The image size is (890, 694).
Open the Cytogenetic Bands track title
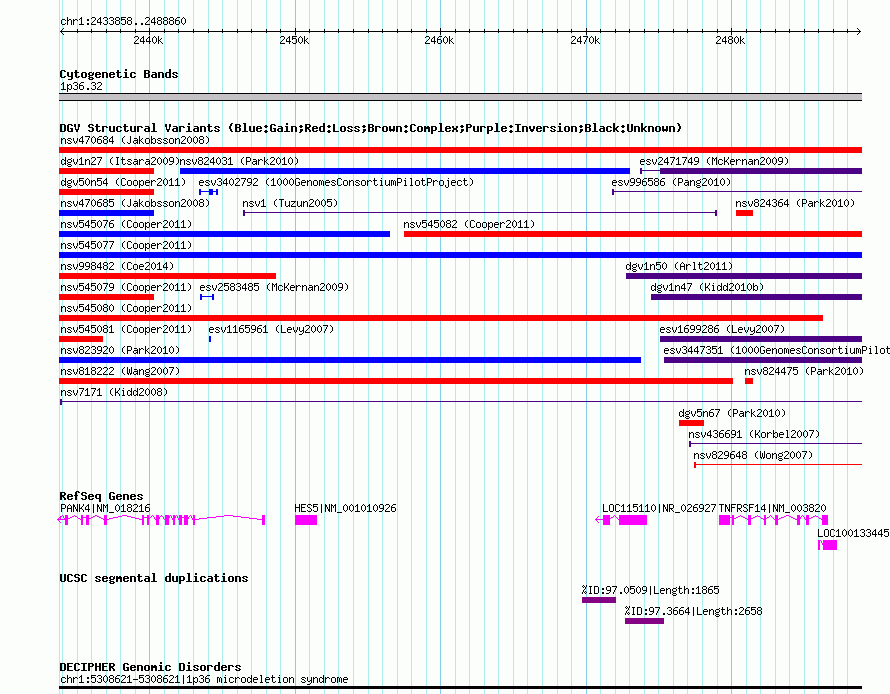click(x=119, y=74)
